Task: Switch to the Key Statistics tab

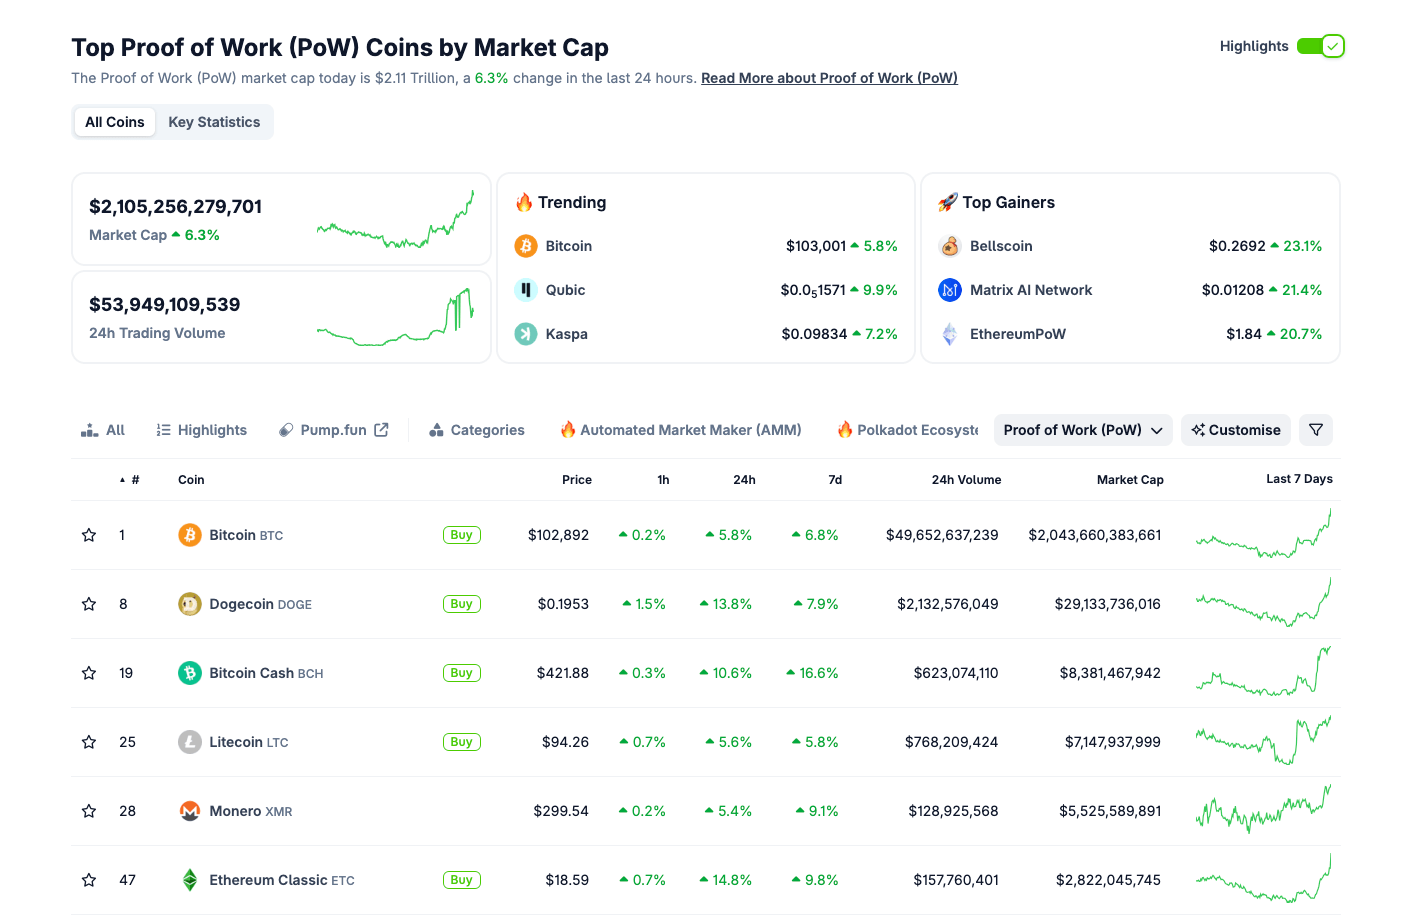Action: coord(214,121)
